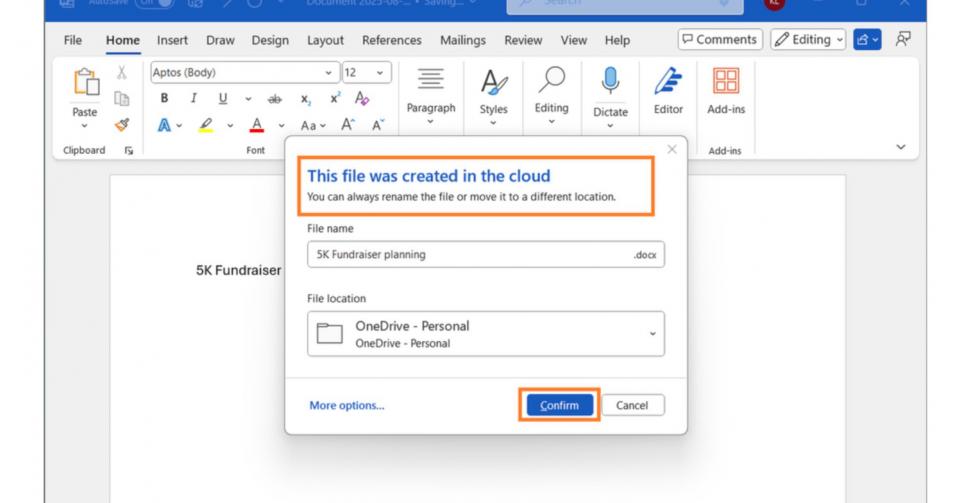Close the cloud file dialog
Screen dimensions: 962x503
coord(672,149)
